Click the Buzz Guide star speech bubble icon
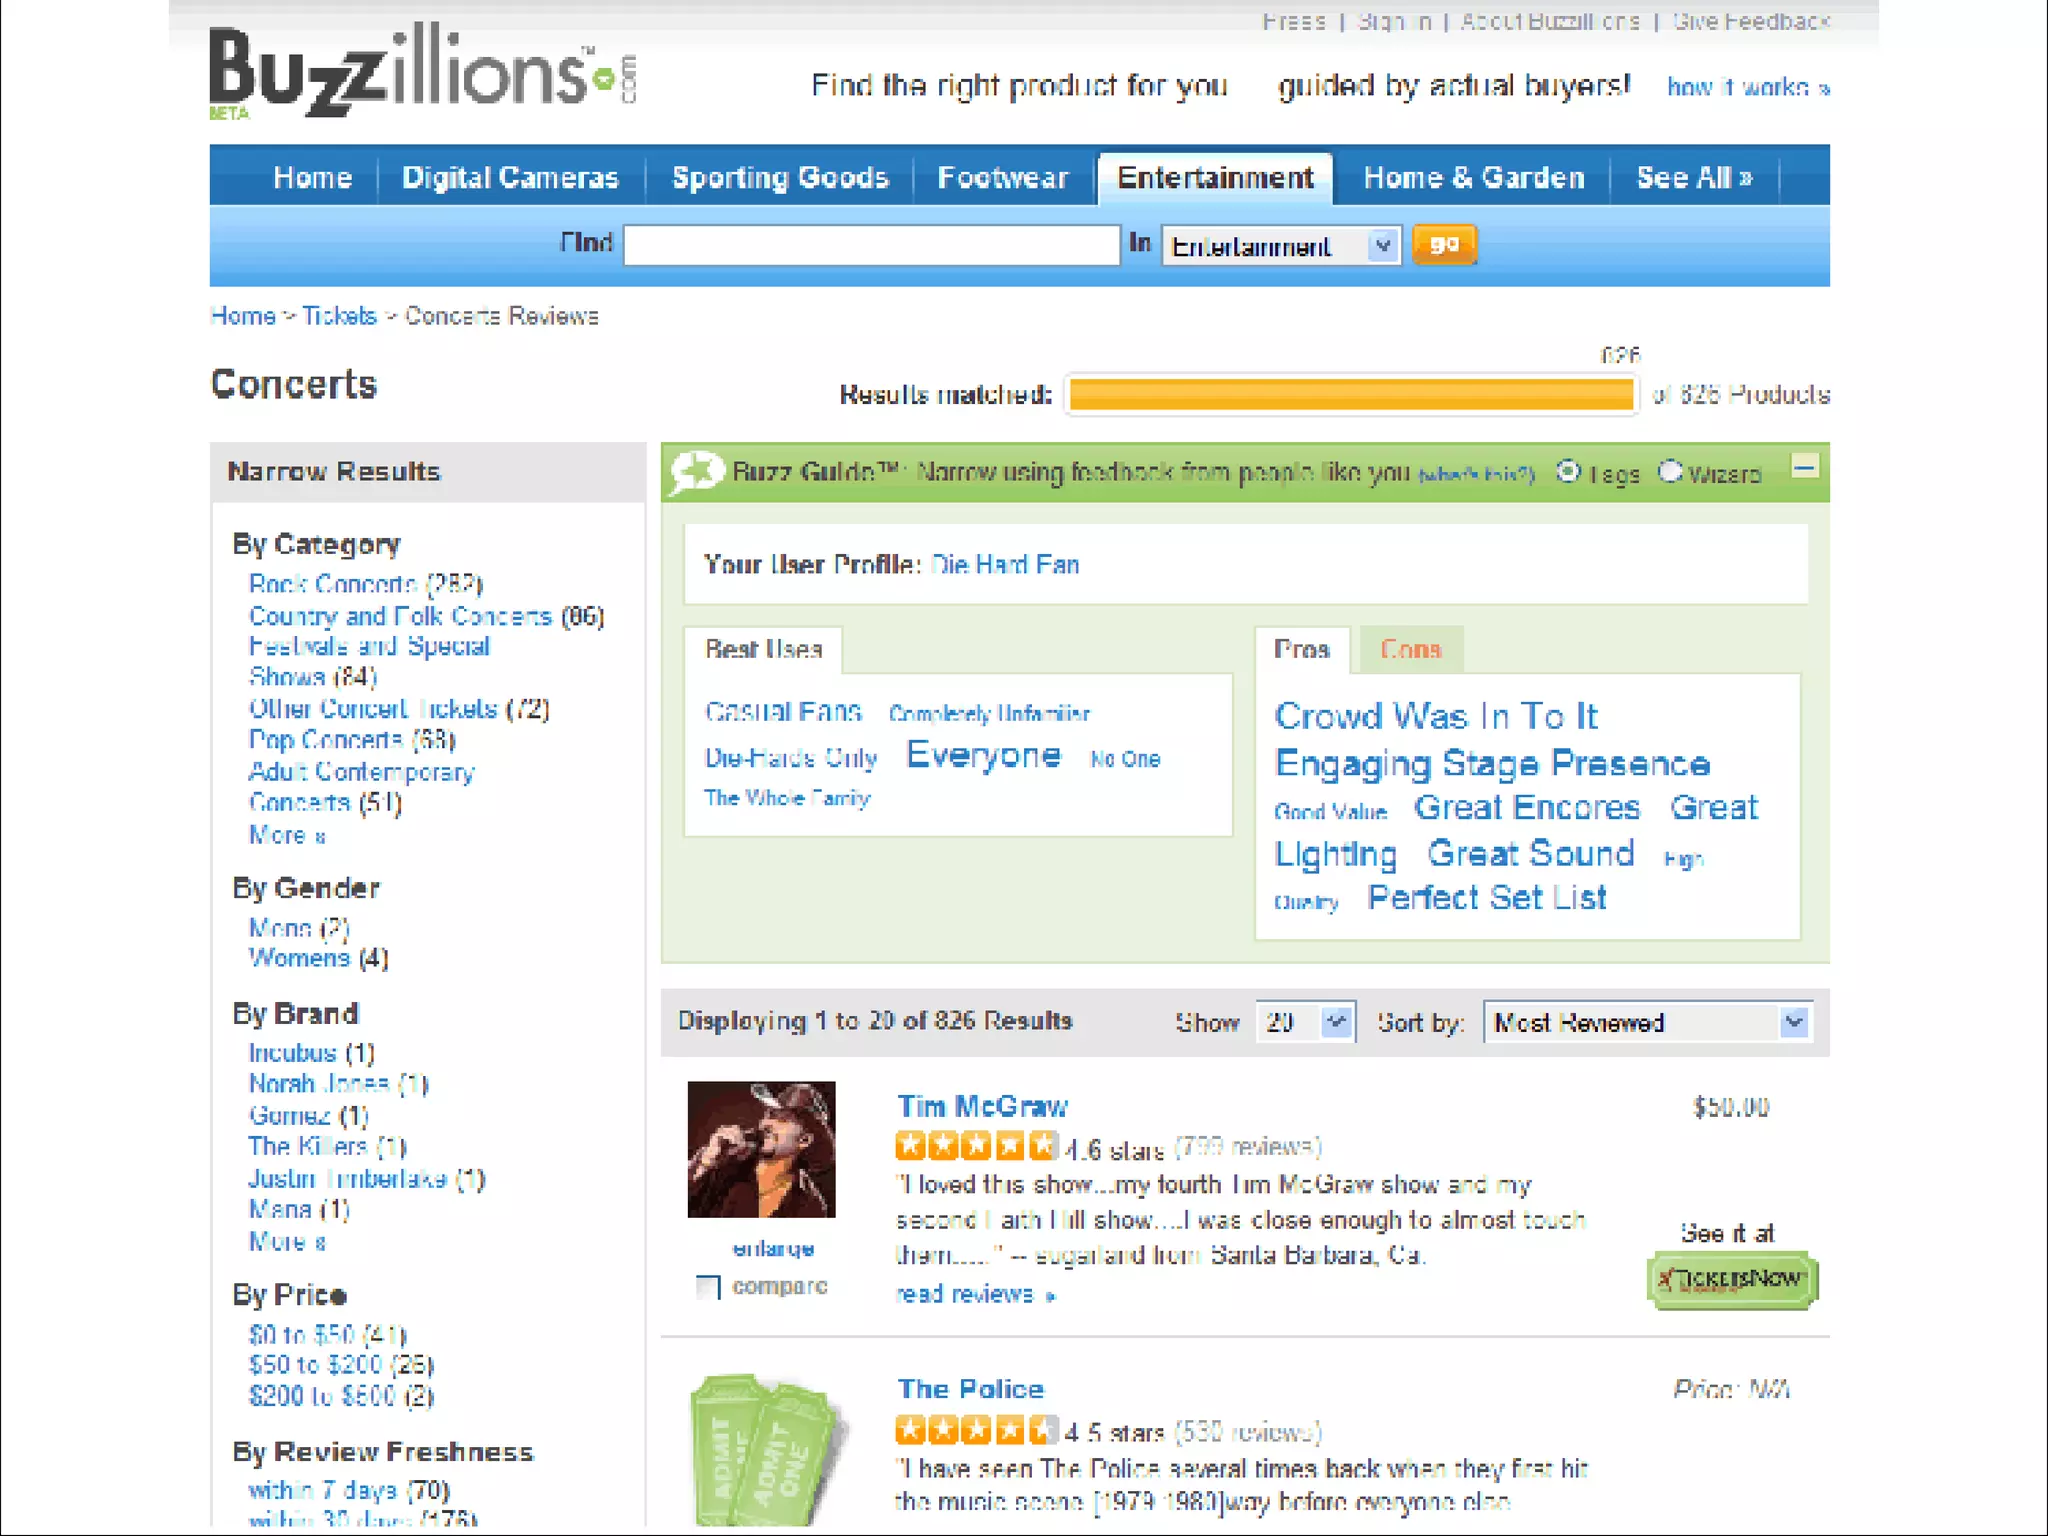 pyautogui.click(x=697, y=472)
